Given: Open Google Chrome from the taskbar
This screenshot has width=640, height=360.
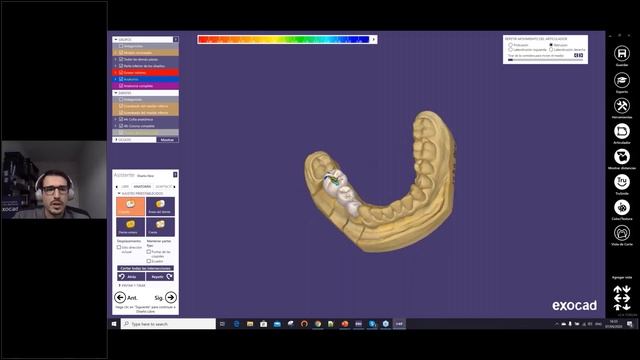Looking at the screenshot, I should coord(318,324).
